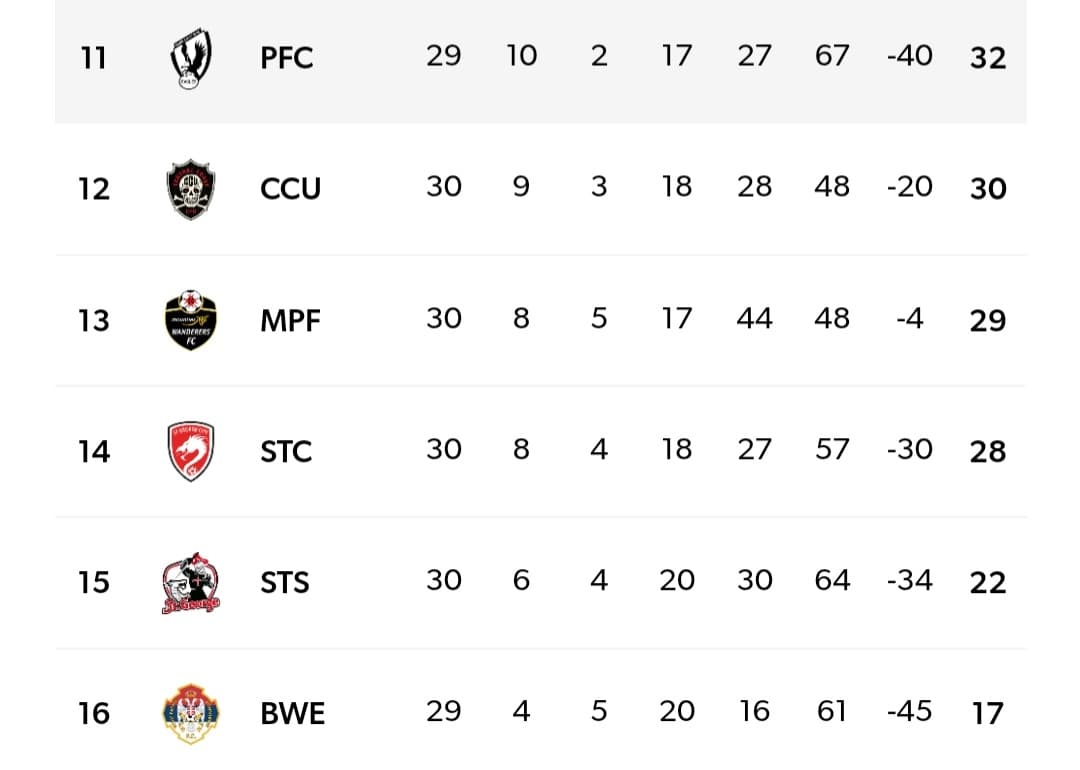Click rank number 16 at the bottom
1080x770 pixels.
pyautogui.click(x=93, y=713)
